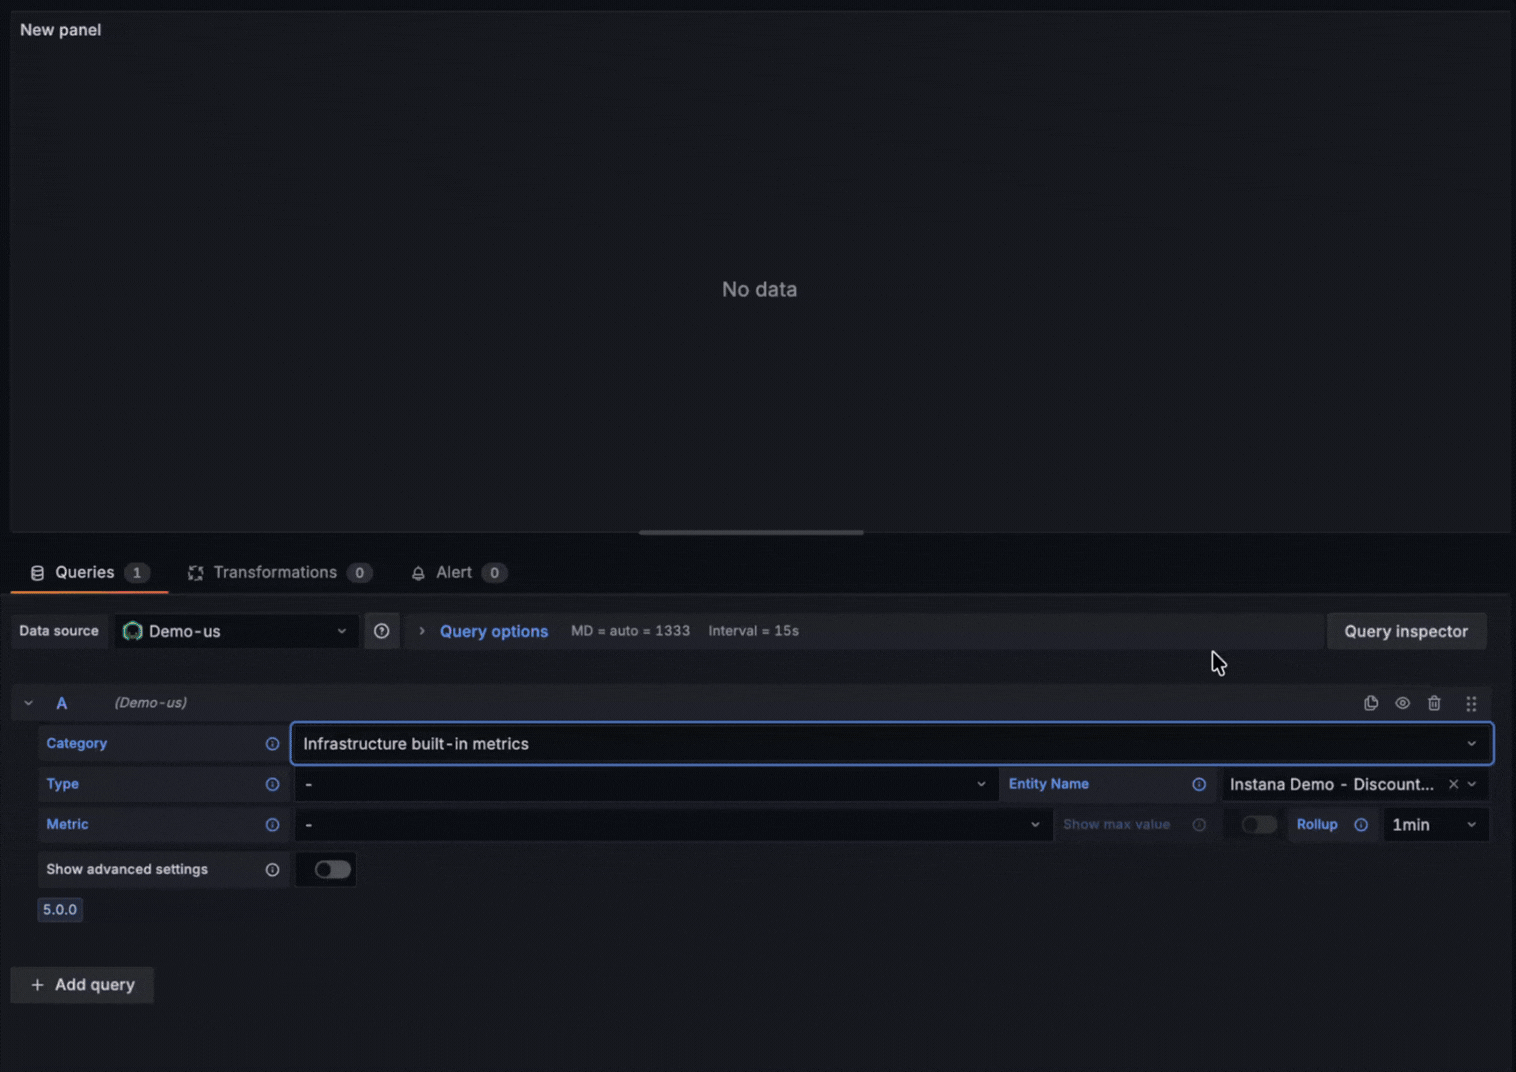Viewport: 1516px width, 1072px height.
Task: Click the Interval = 15s text
Action: [753, 631]
